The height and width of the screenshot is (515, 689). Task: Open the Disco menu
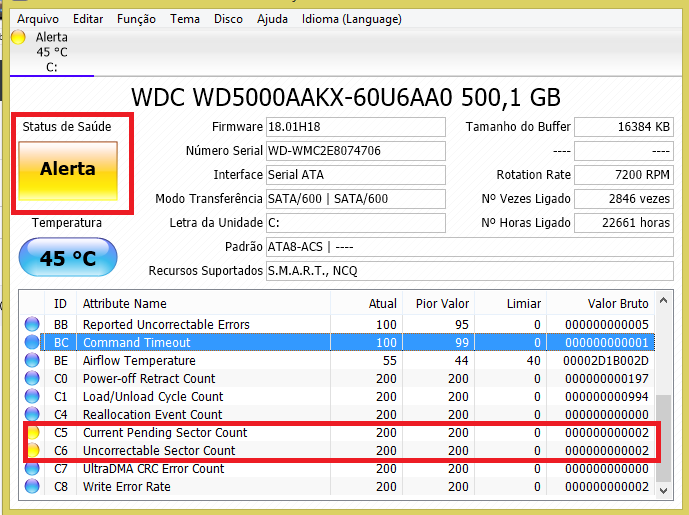coord(228,19)
